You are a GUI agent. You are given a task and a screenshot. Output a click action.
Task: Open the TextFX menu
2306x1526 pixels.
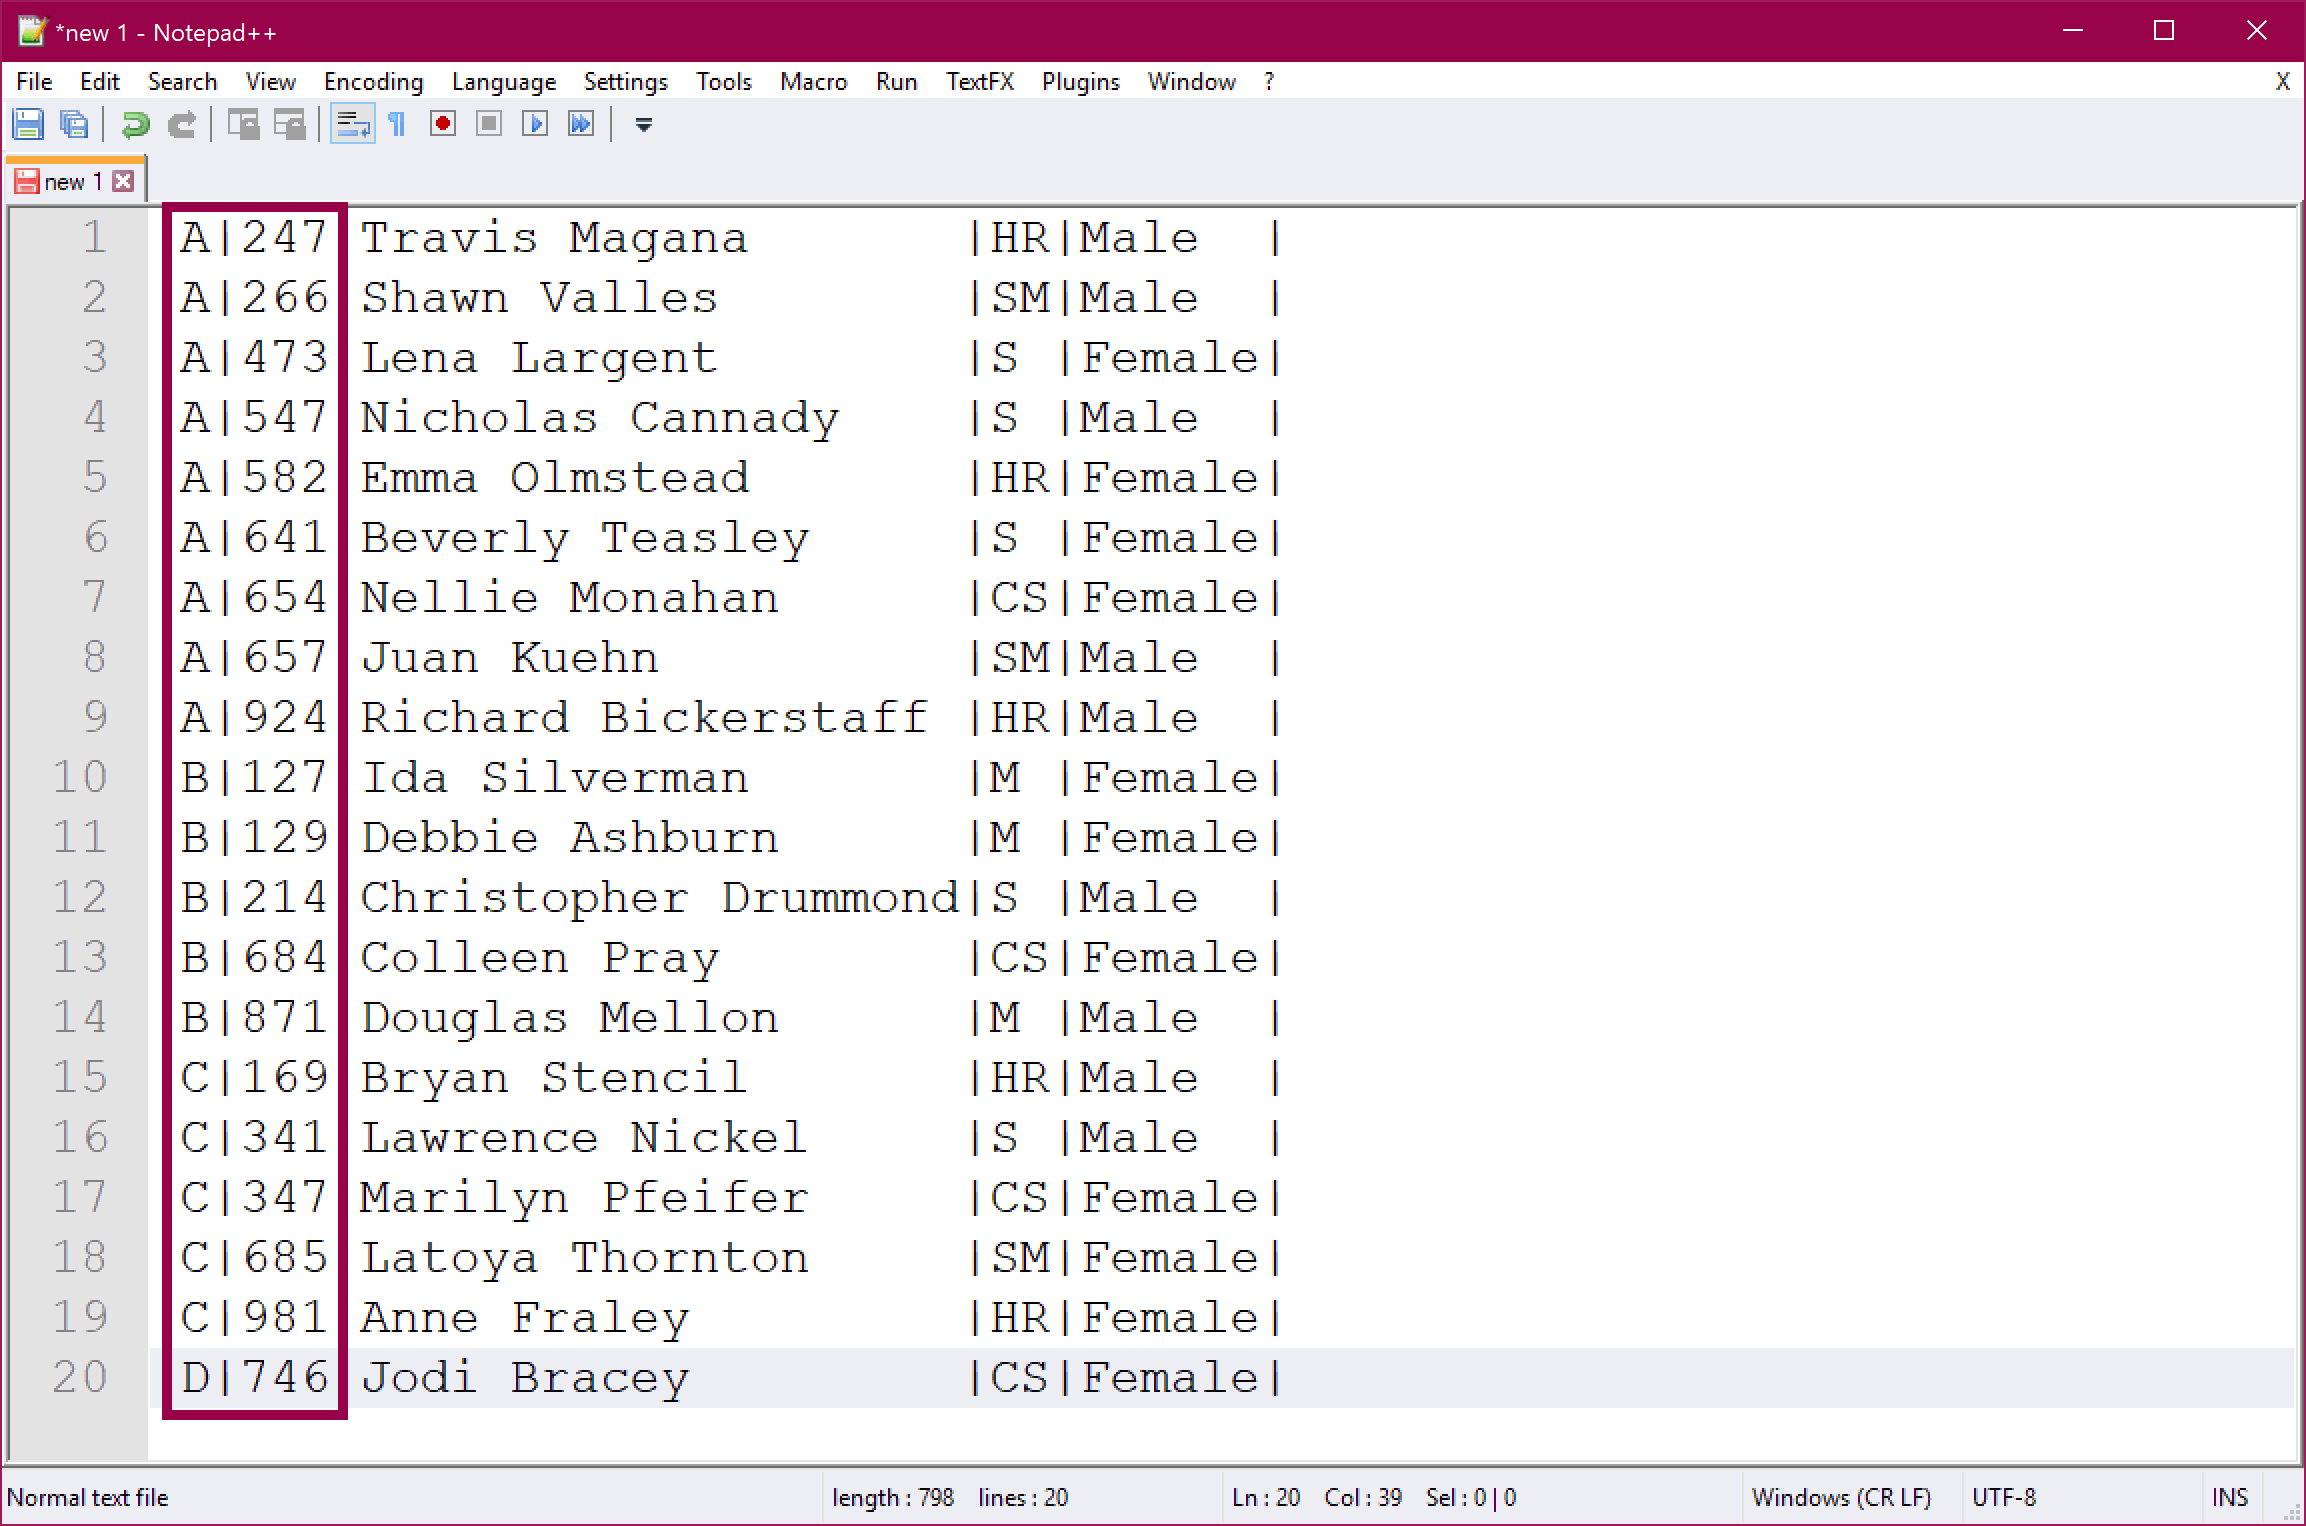(979, 81)
